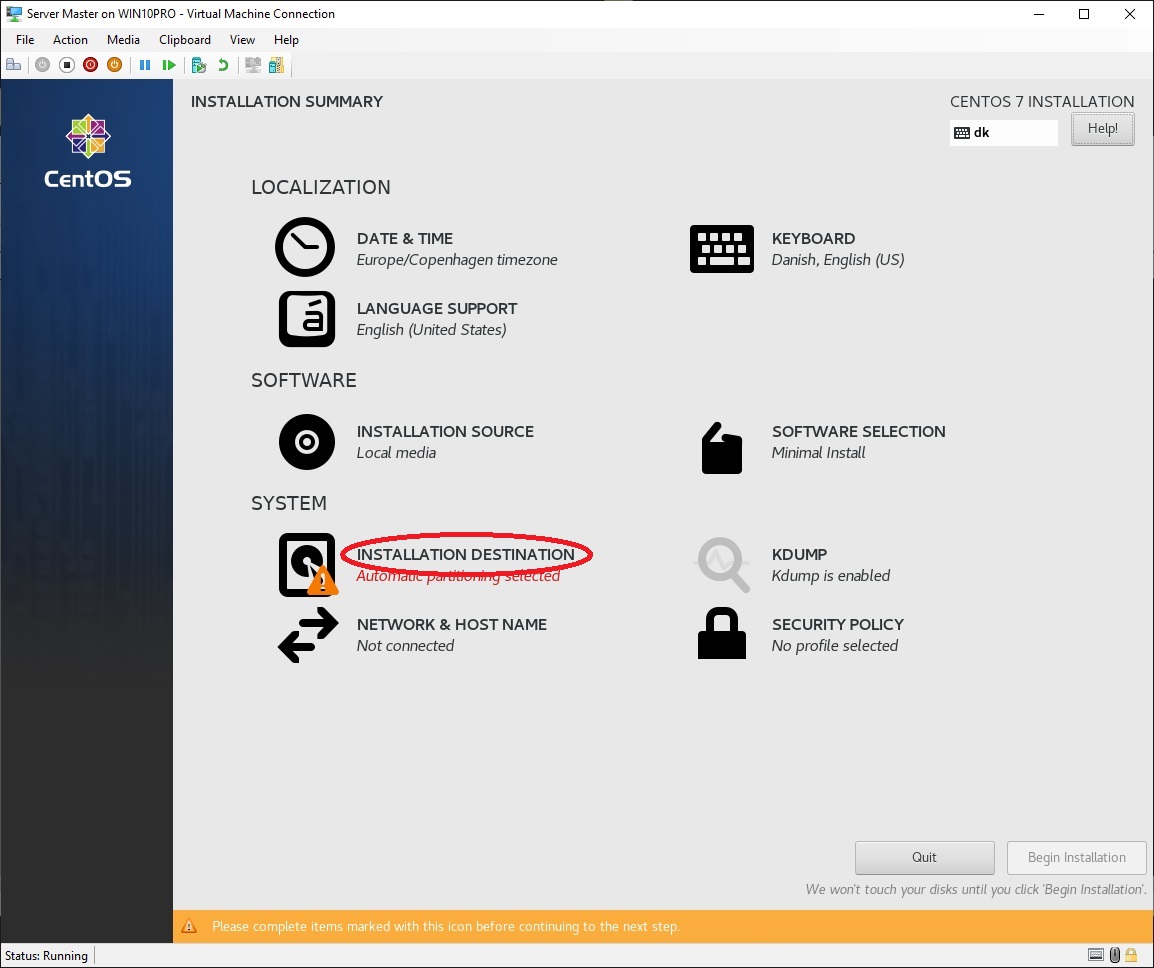Open the File menu
The width and height of the screenshot is (1154, 968).
tap(25, 40)
